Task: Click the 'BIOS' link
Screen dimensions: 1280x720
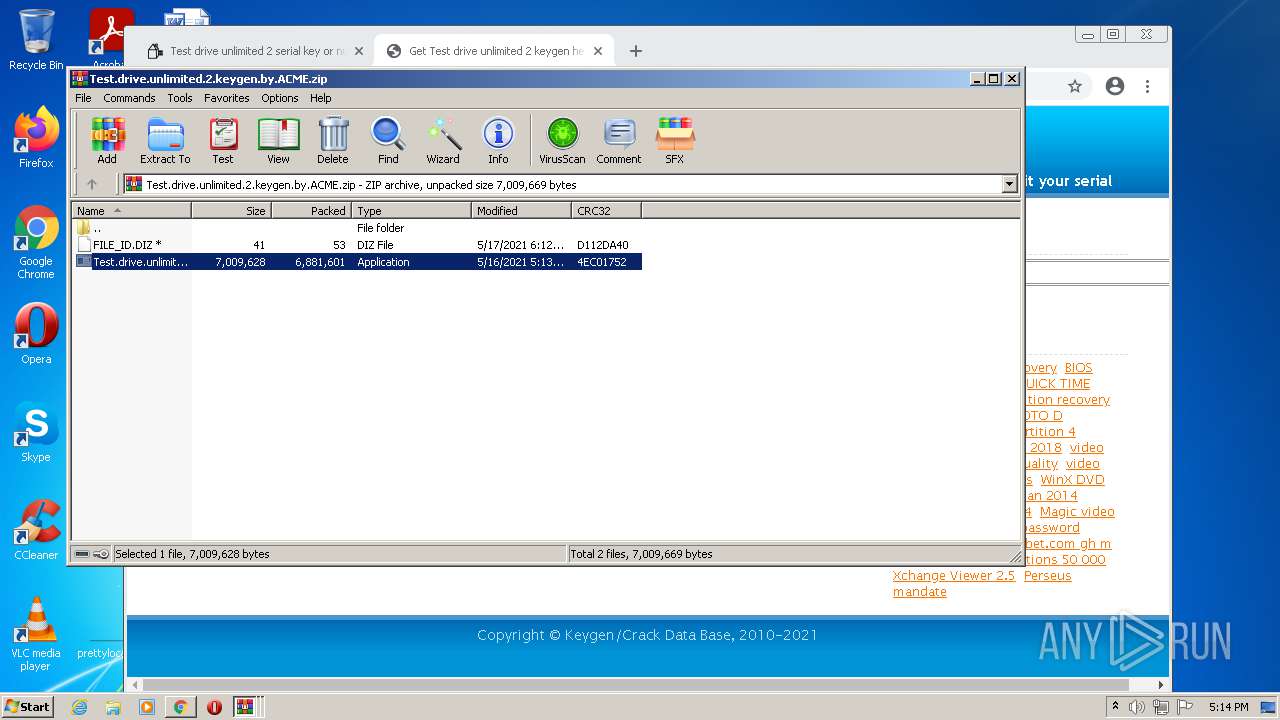Action: [1078, 368]
